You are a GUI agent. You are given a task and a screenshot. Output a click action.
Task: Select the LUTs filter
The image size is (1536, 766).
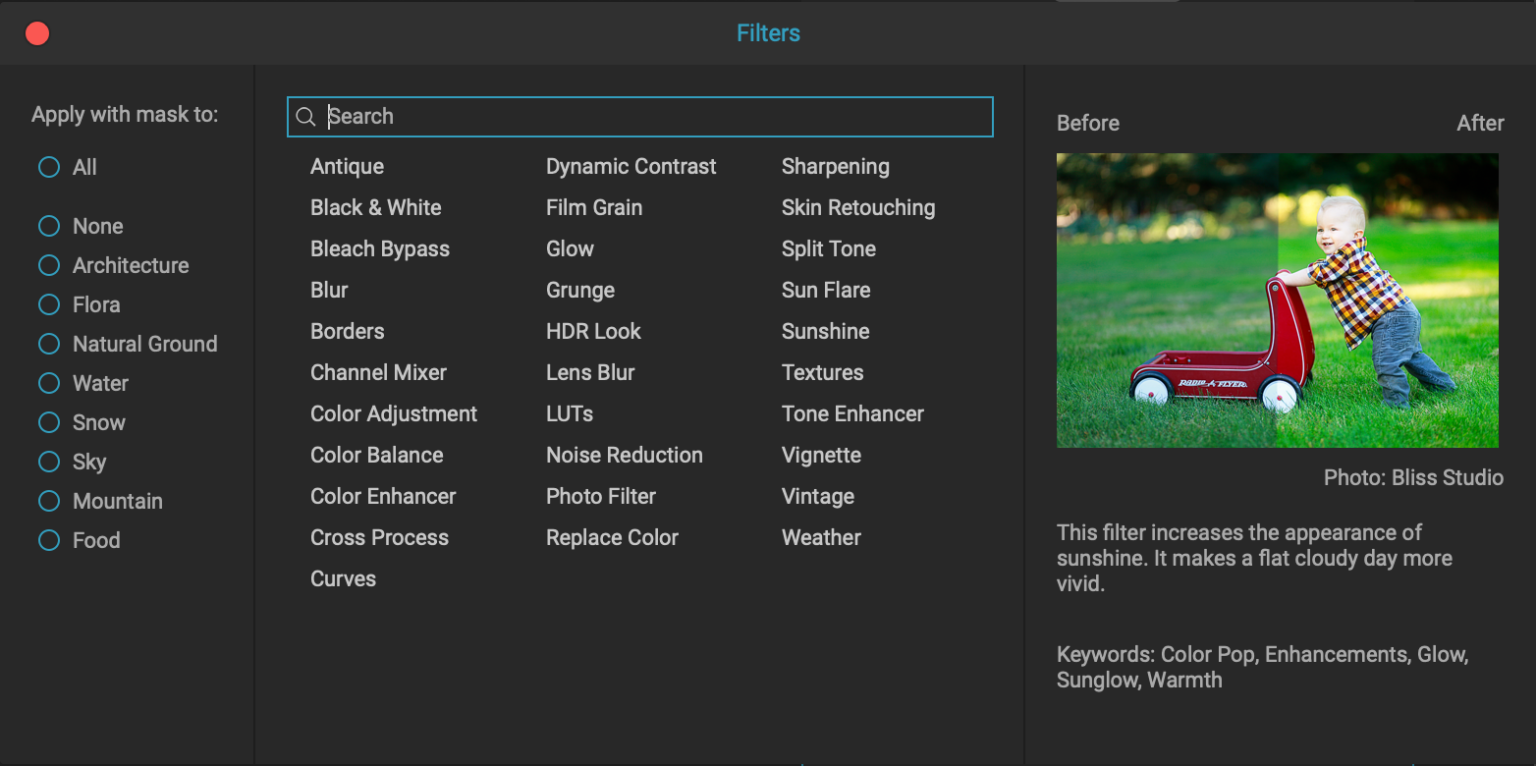tap(570, 413)
